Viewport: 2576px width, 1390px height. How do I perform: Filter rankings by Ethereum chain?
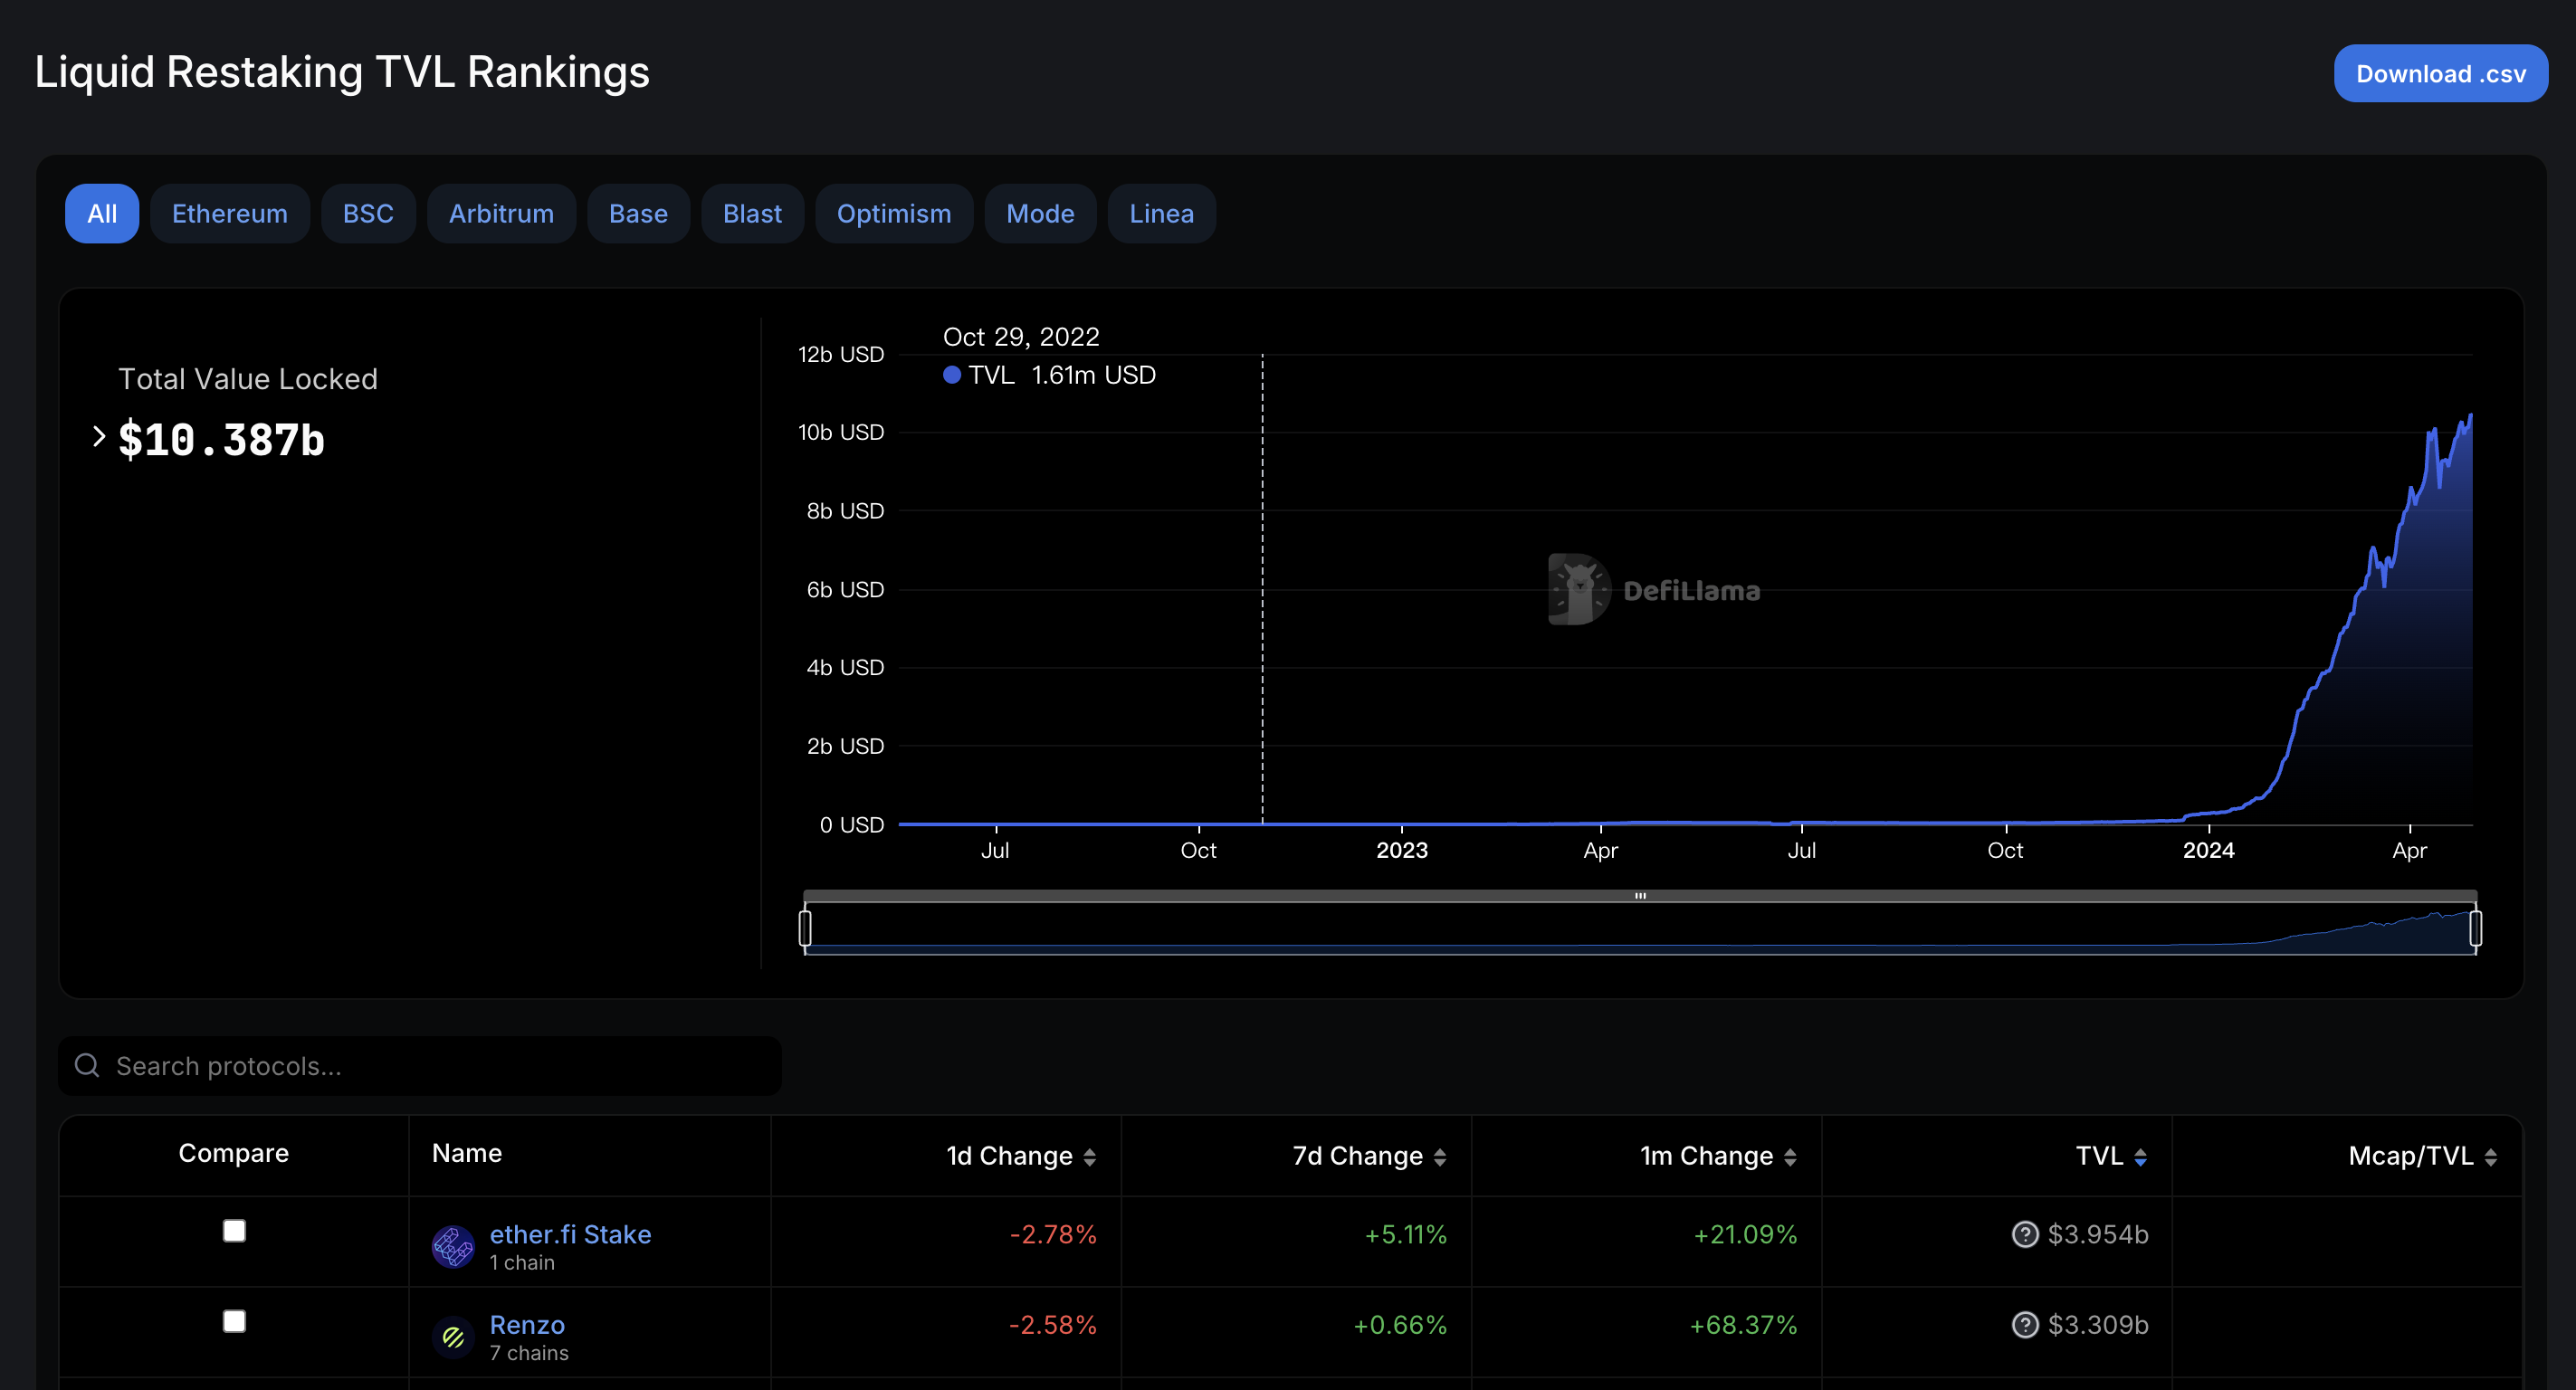tap(230, 214)
